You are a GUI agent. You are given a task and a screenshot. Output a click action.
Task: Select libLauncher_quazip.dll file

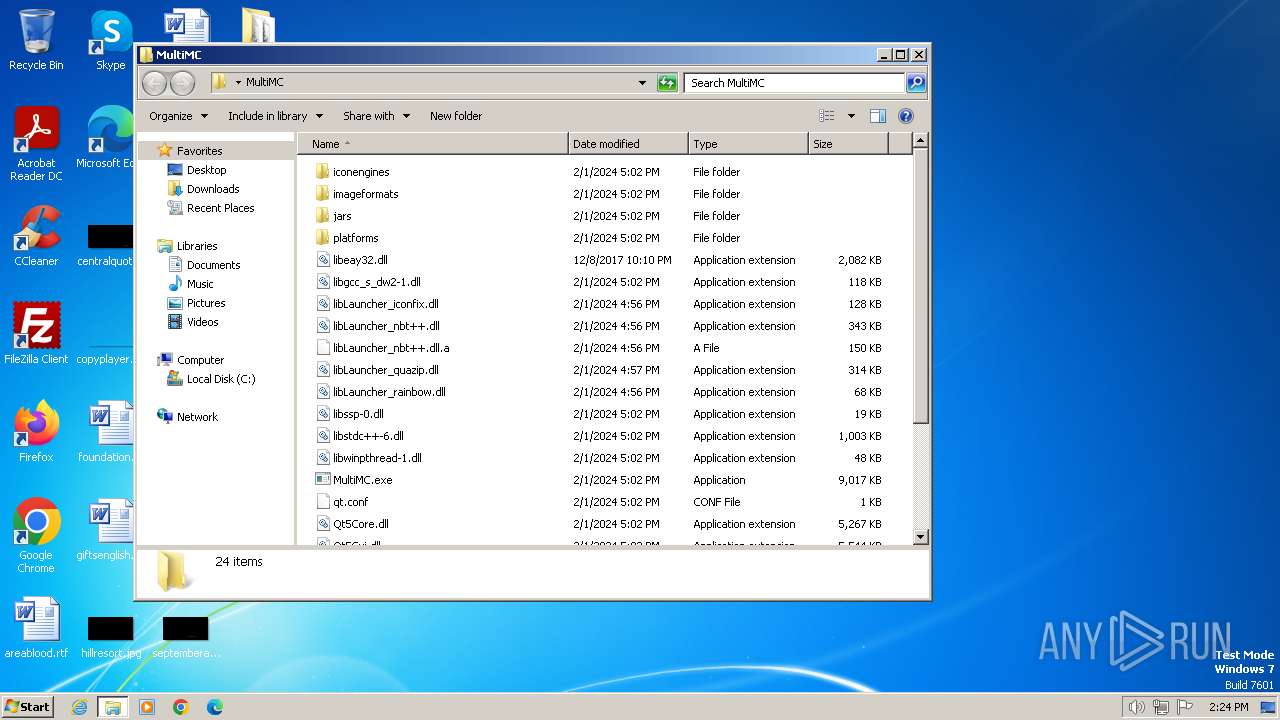click(386, 370)
